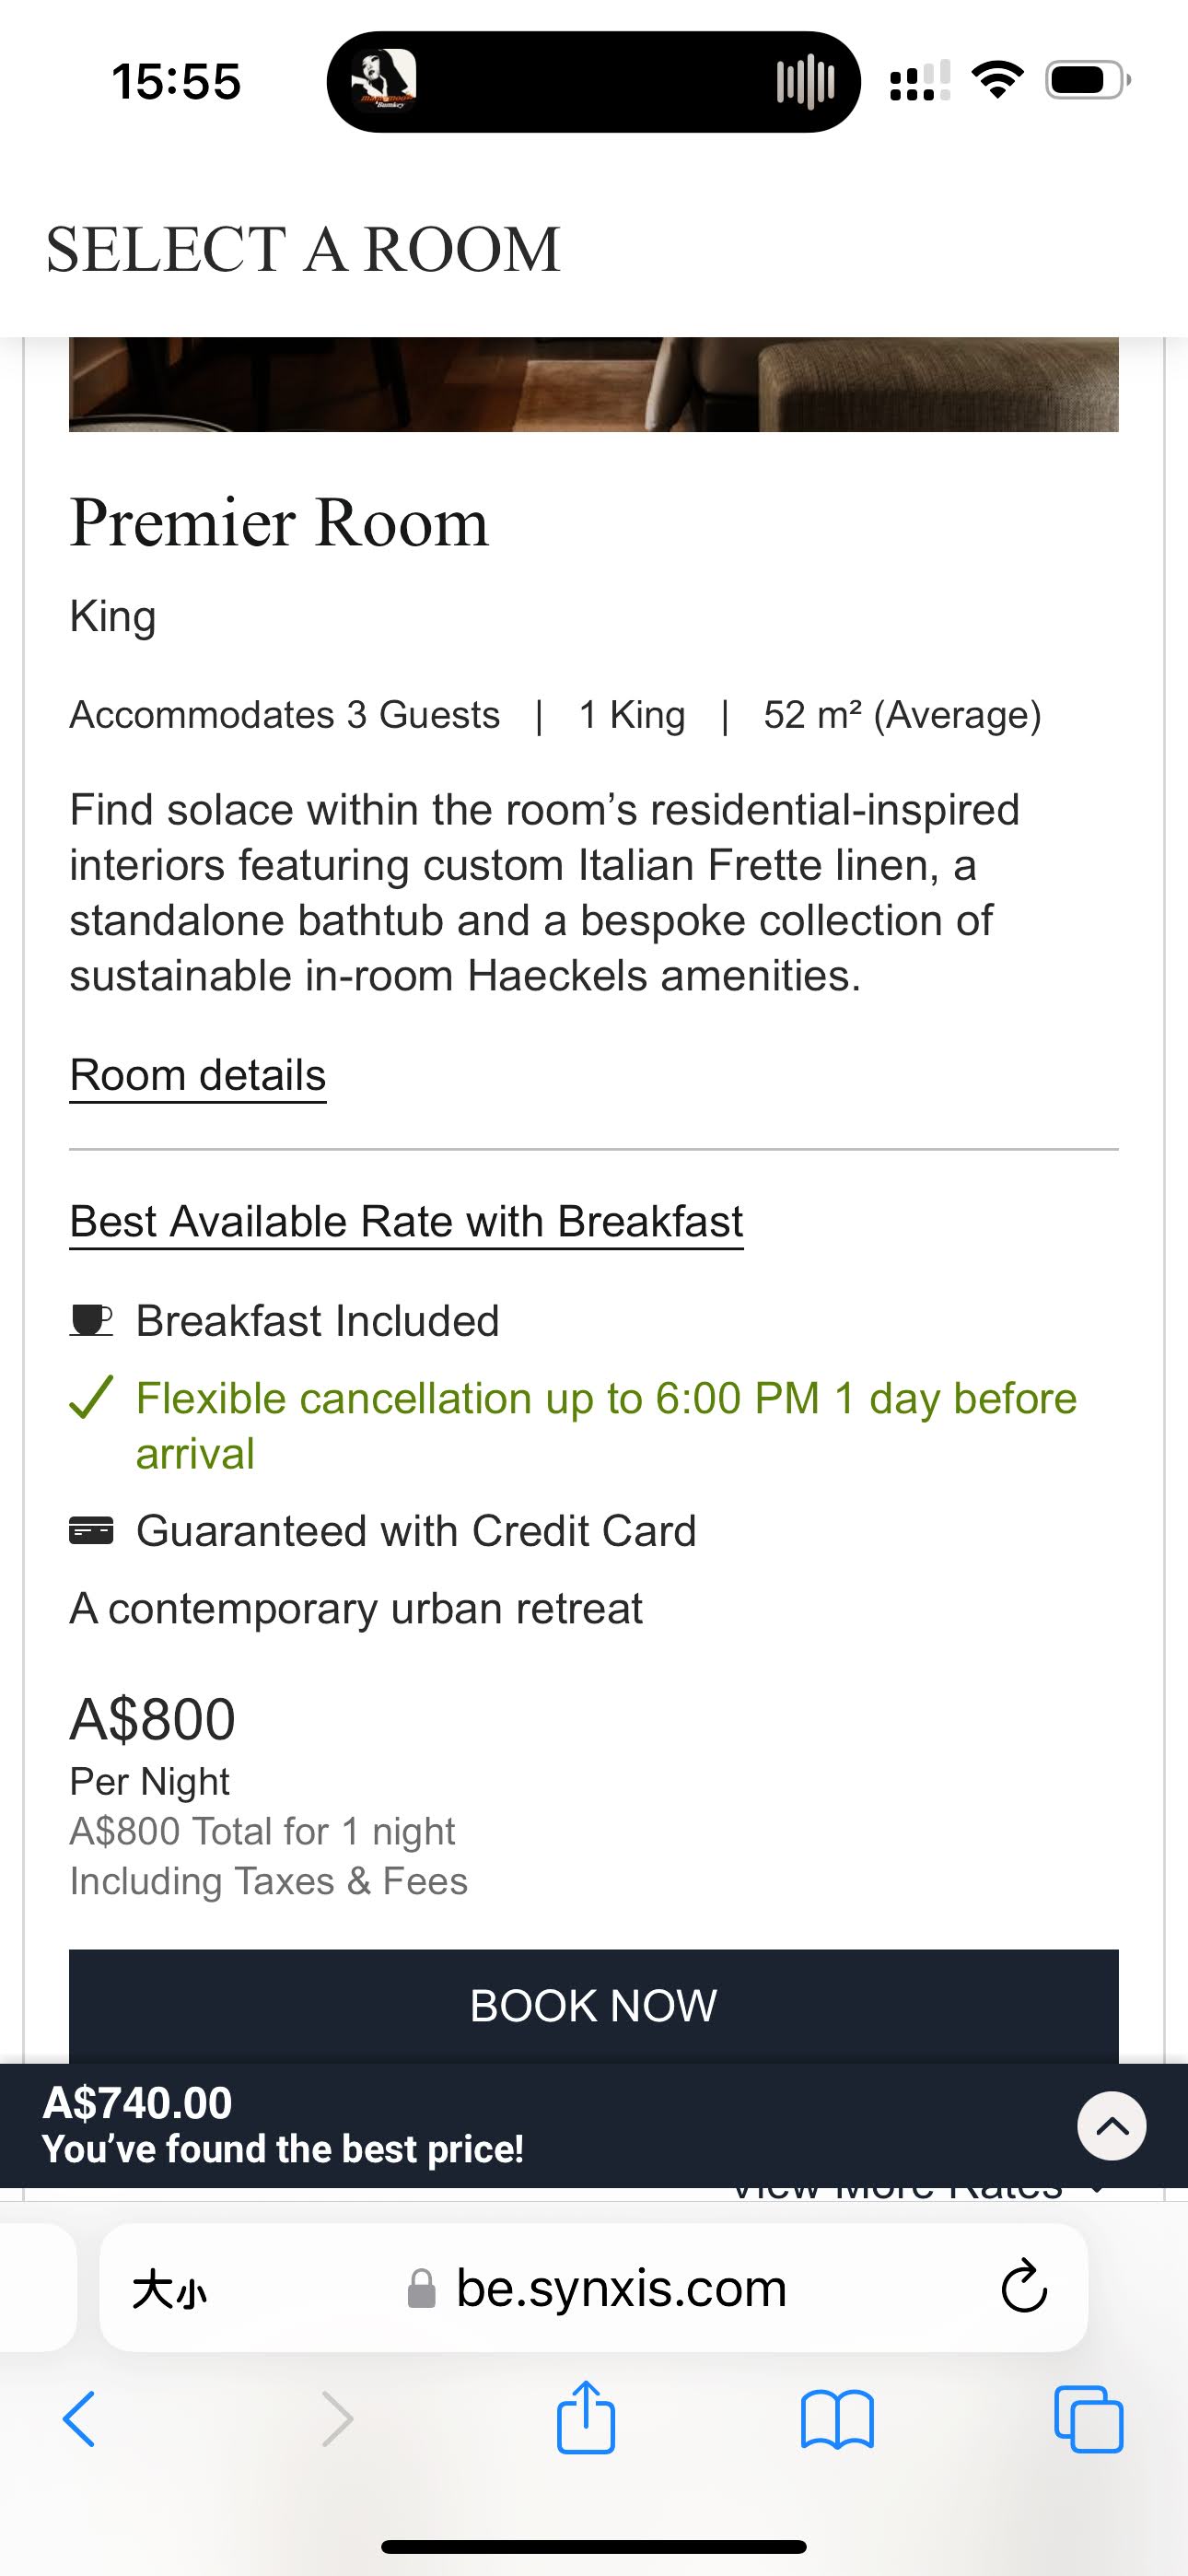Tap the Safari back arrow
The height and width of the screenshot is (2576, 1188).
click(x=79, y=2418)
